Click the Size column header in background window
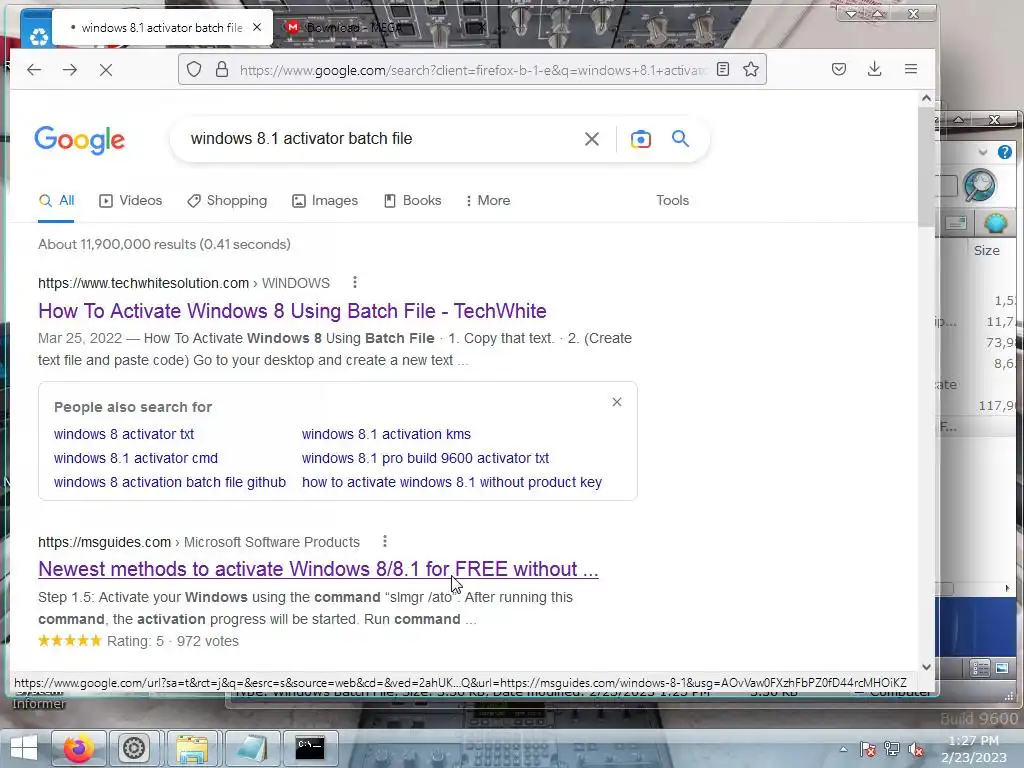The image size is (1024, 768). coord(986,250)
